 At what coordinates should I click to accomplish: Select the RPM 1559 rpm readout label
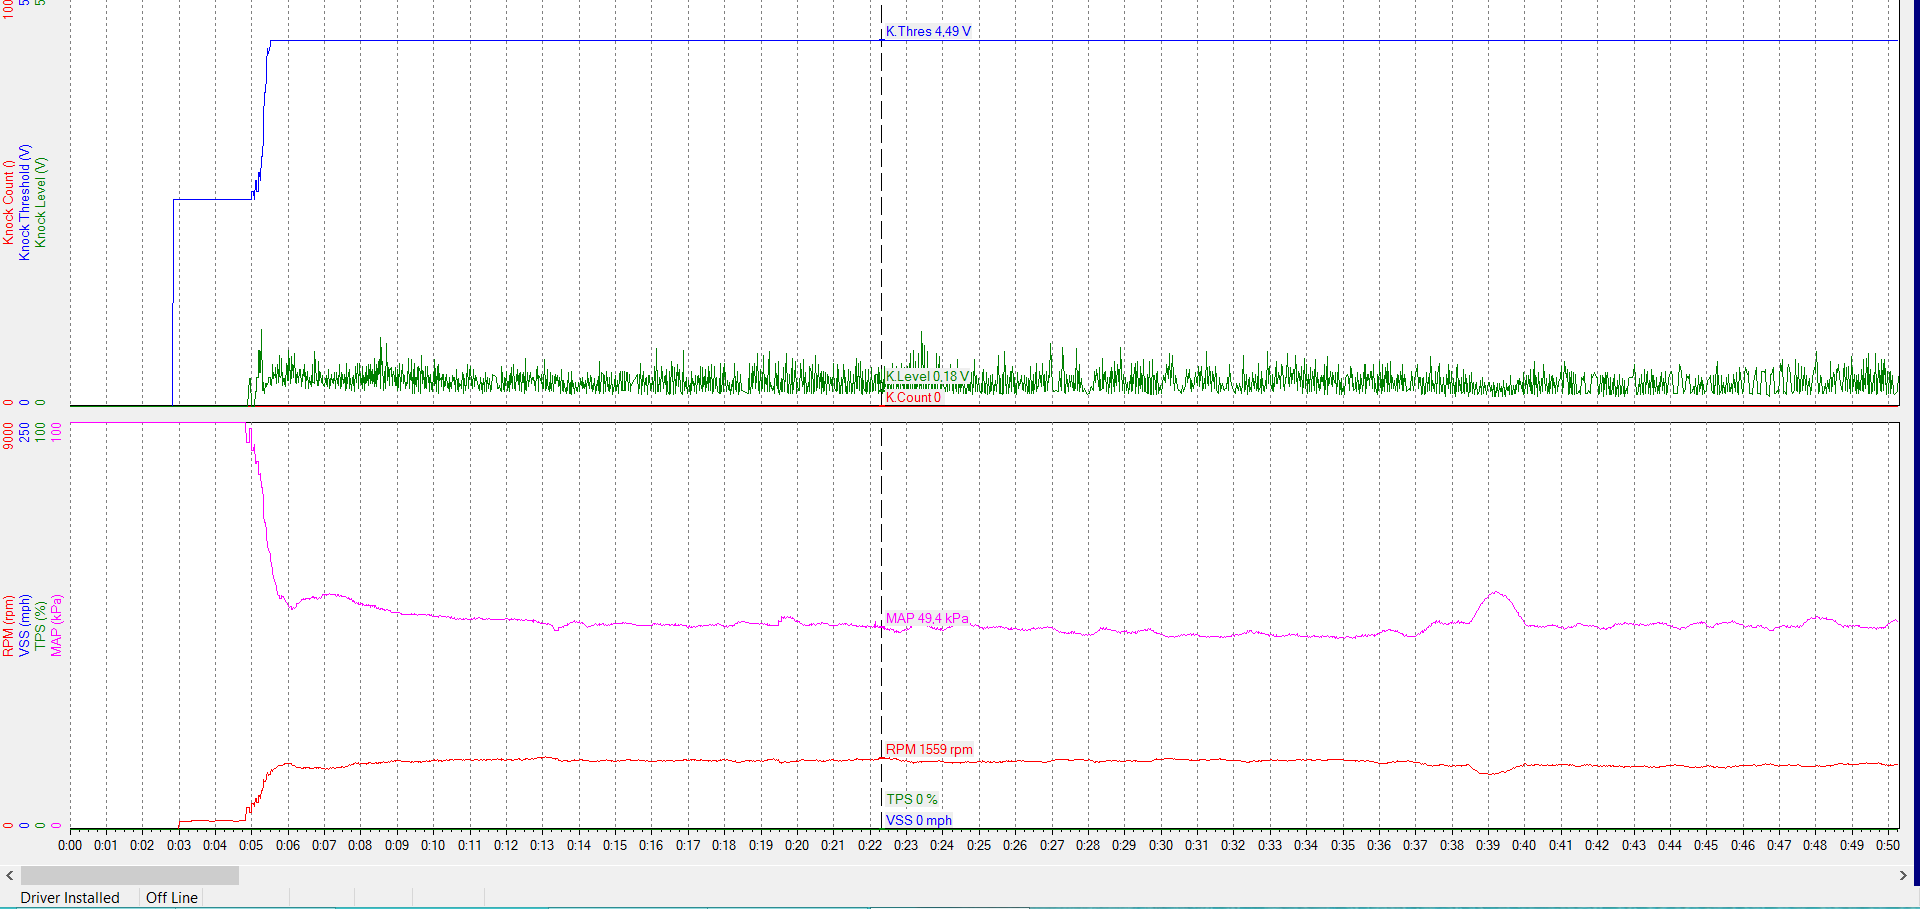(x=929, y=749)
